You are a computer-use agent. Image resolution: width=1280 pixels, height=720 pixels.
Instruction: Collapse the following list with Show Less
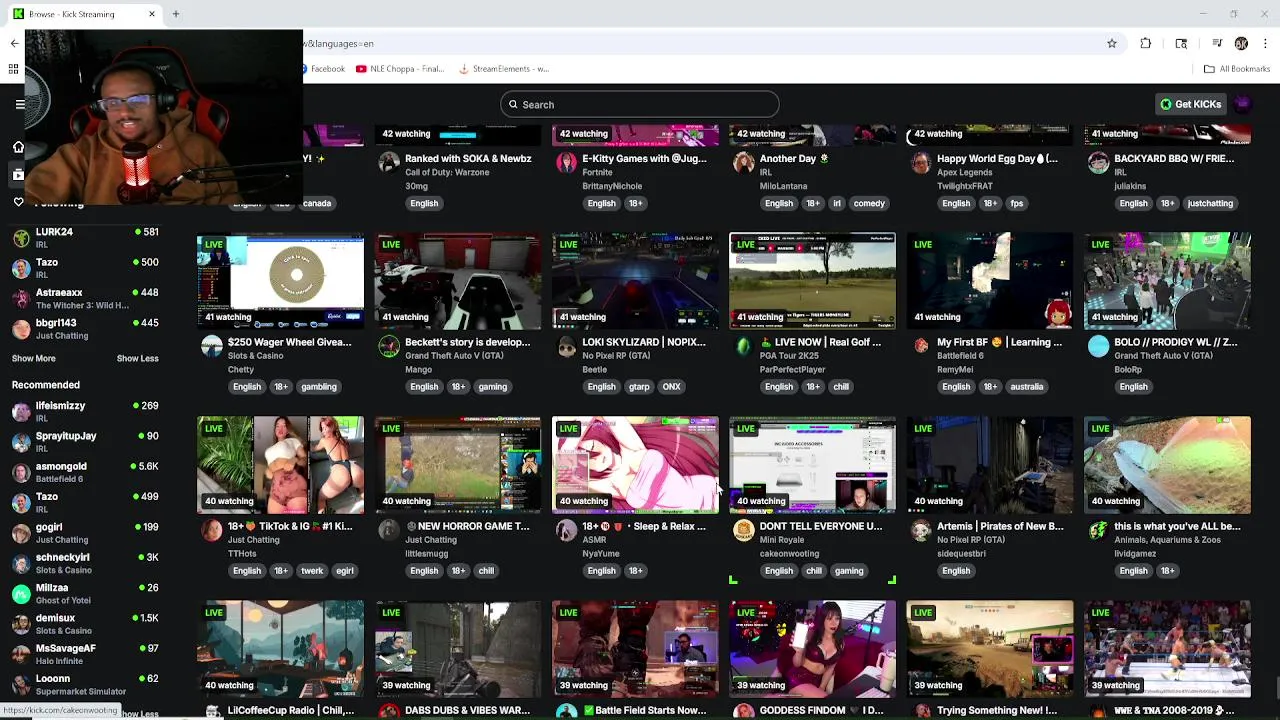(137, 358)
